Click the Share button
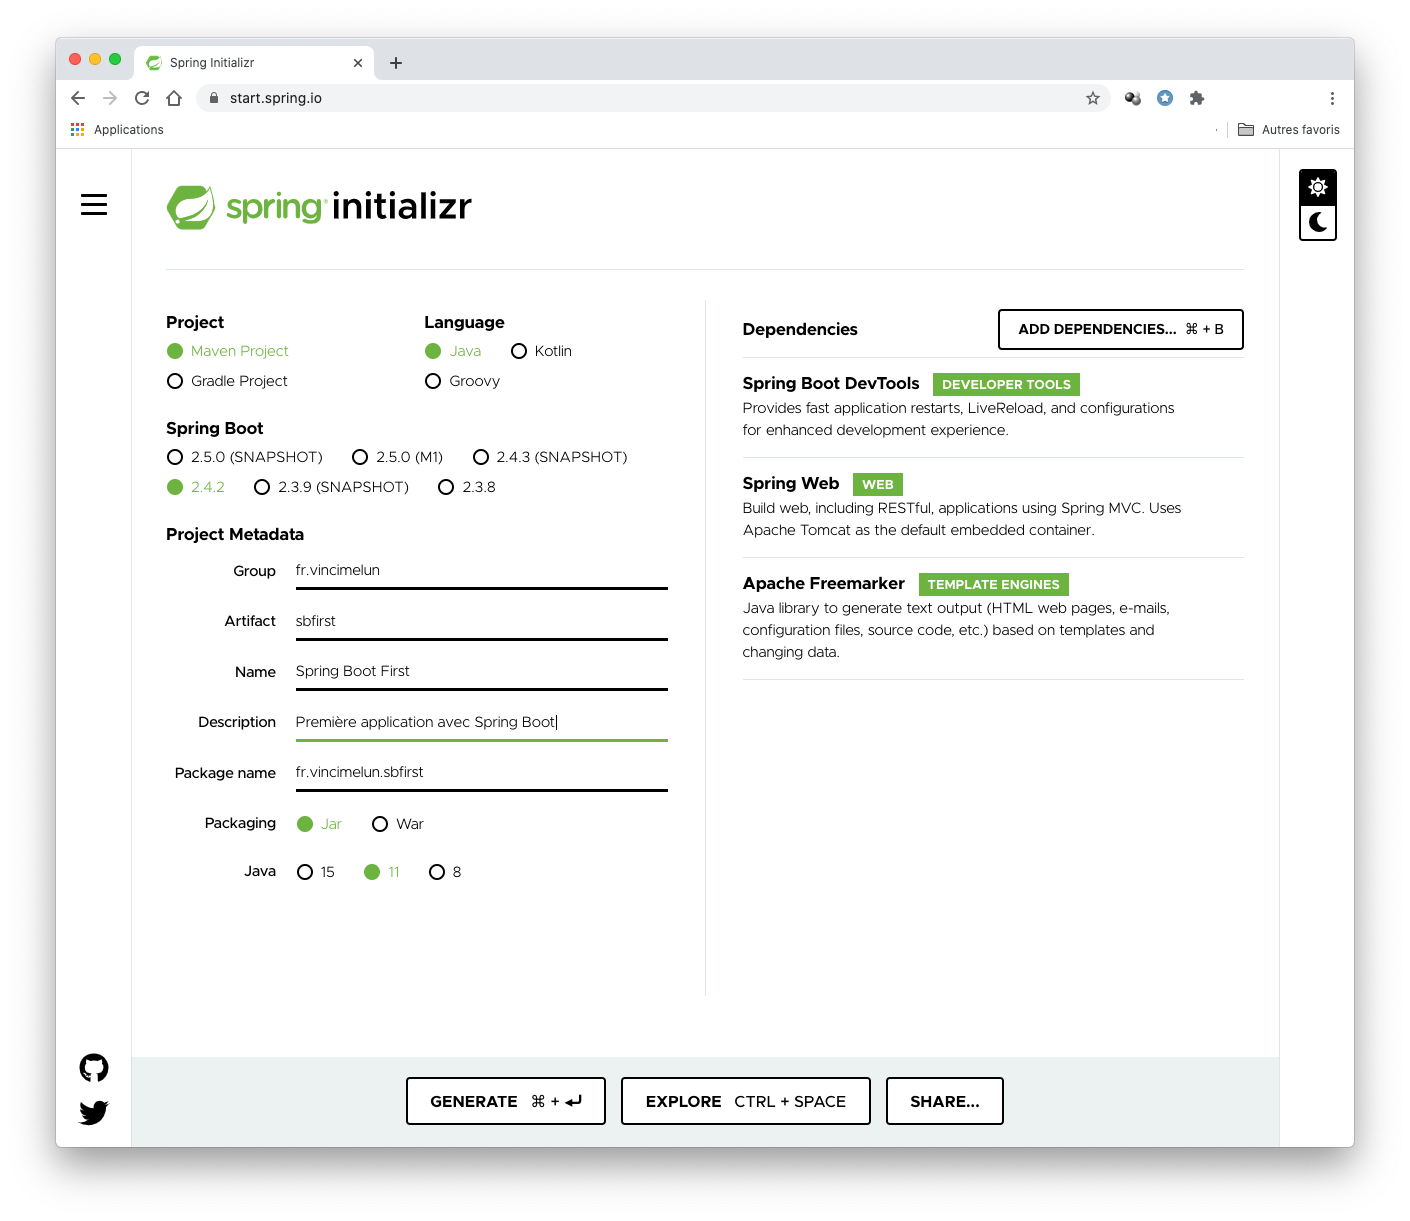 tap(944, 1101)
